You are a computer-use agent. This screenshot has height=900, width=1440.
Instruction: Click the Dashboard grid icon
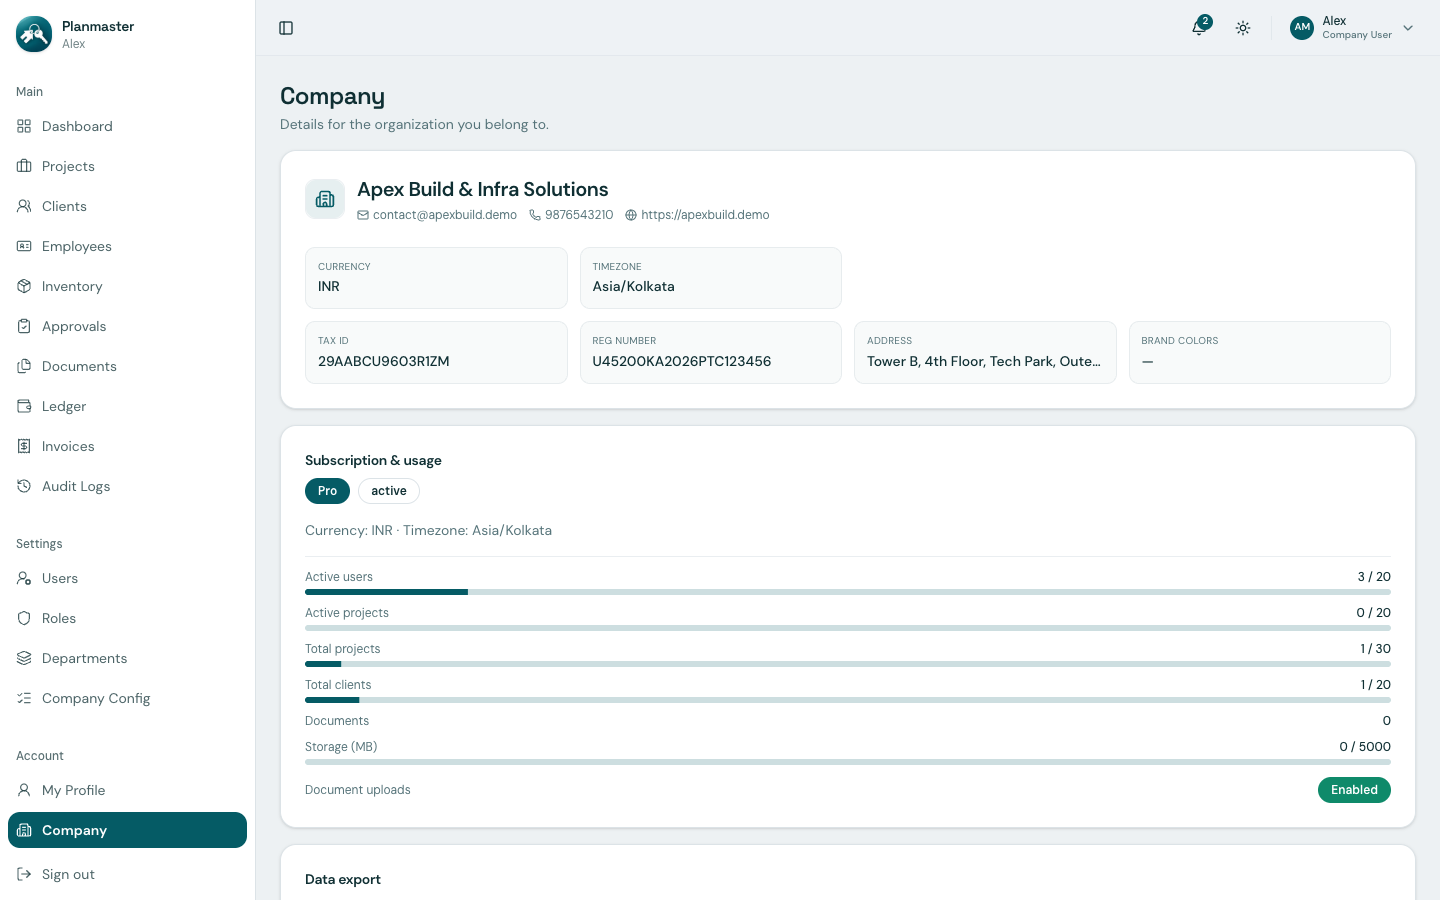[24, 126]
